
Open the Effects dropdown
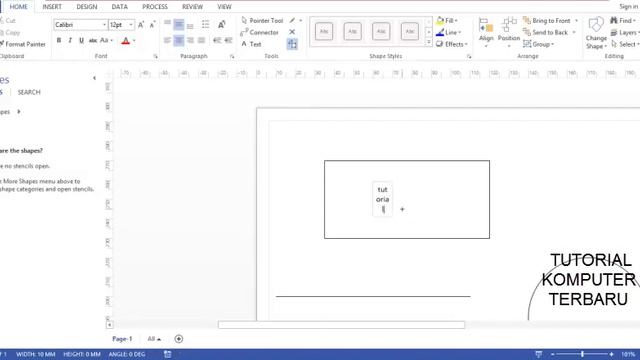point(451,44)
